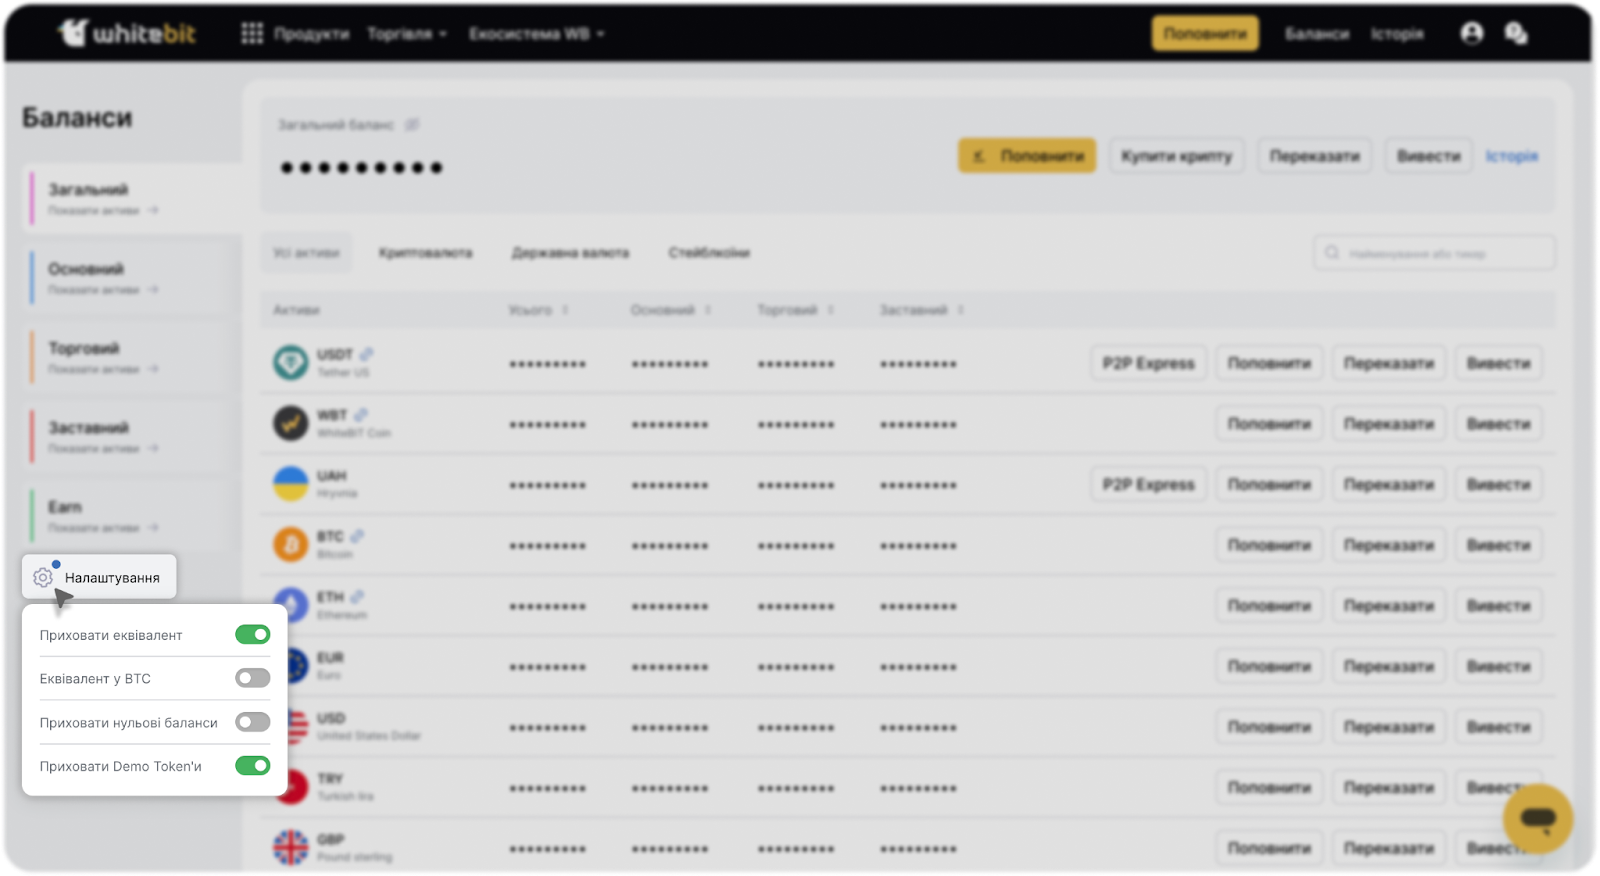
Task: Enable Еквівалент у BTC switch
Action: click(252, 679)
